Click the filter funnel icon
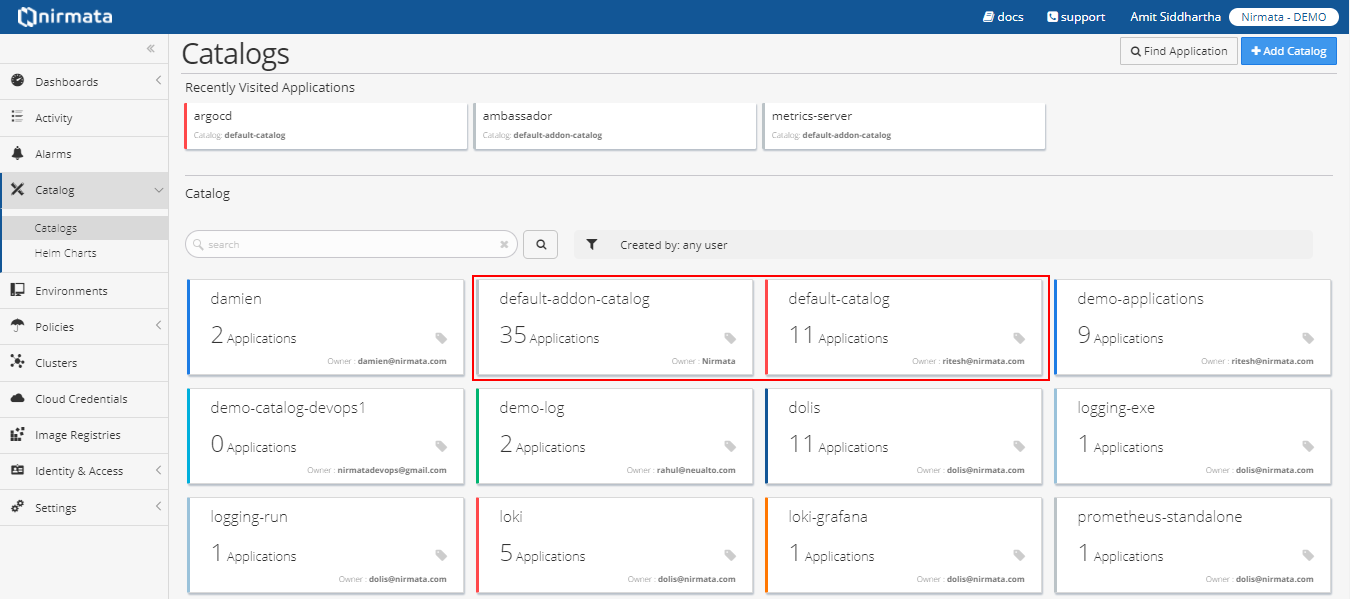The image size is (1350, 599). click(592, 244)
